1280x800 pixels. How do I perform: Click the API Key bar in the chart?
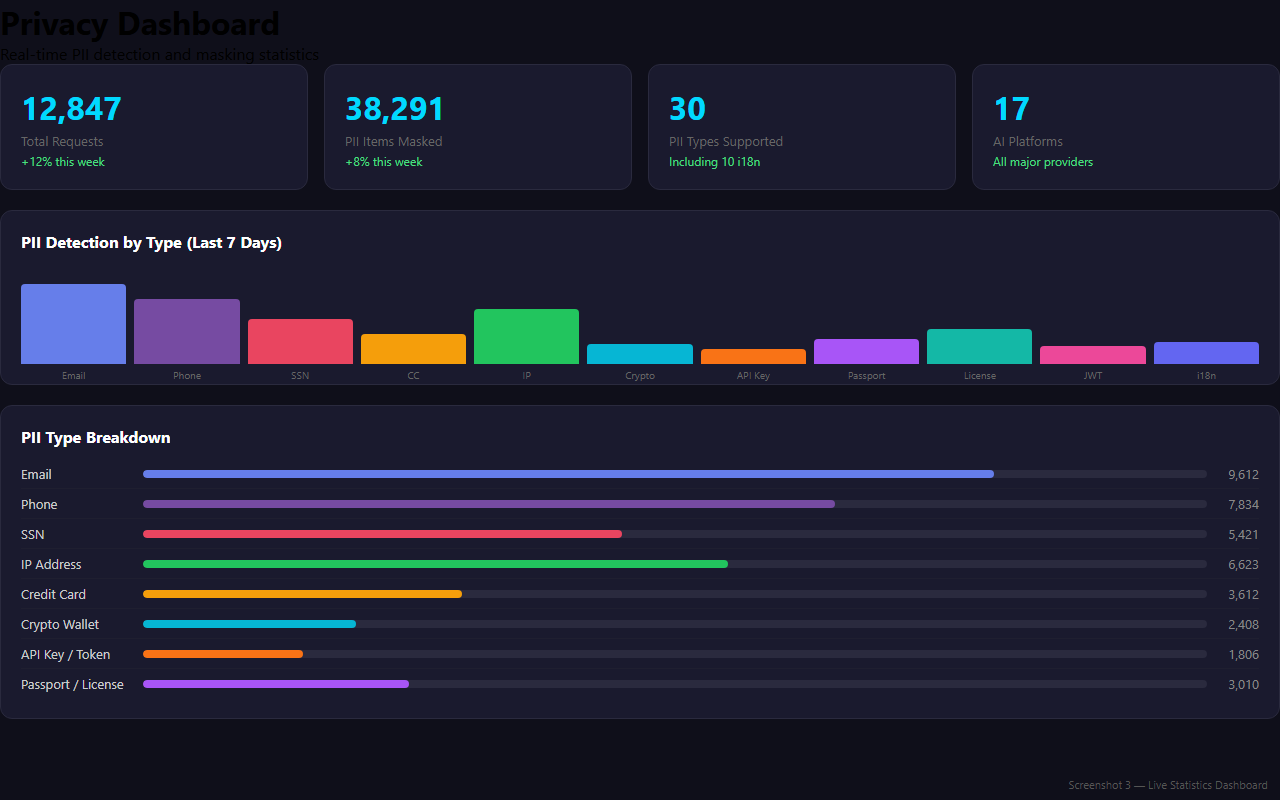coord(753,356)
